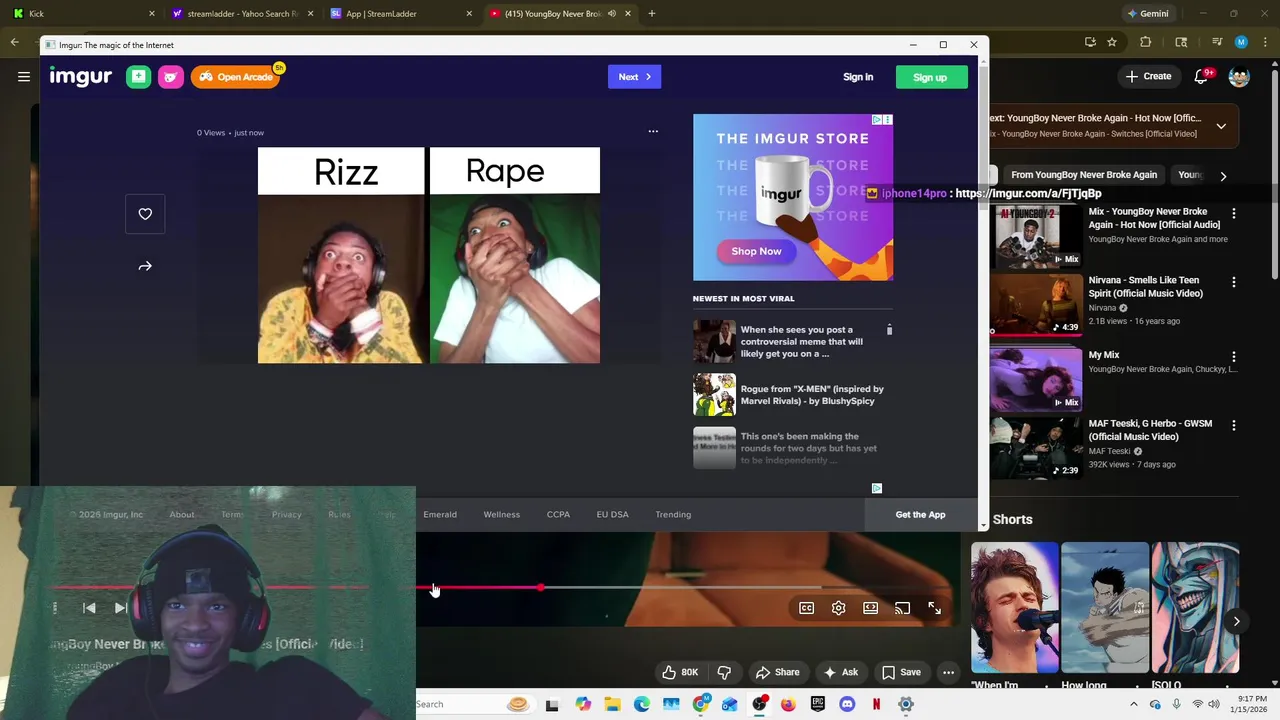Click the search tabs icon in the Chrome toolbar
Image resolution: width=1280 pixels, height=720 pixels.
point(1181,42)
